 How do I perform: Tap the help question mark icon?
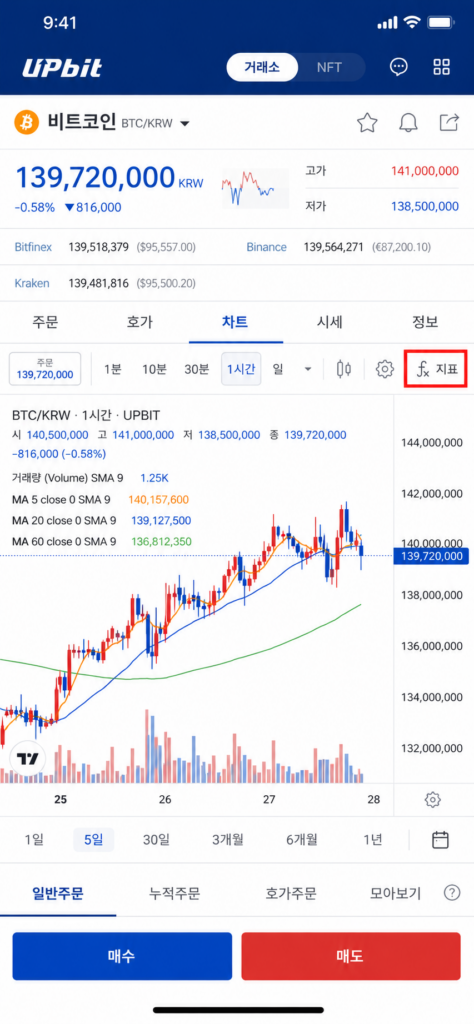pos(451,893)
